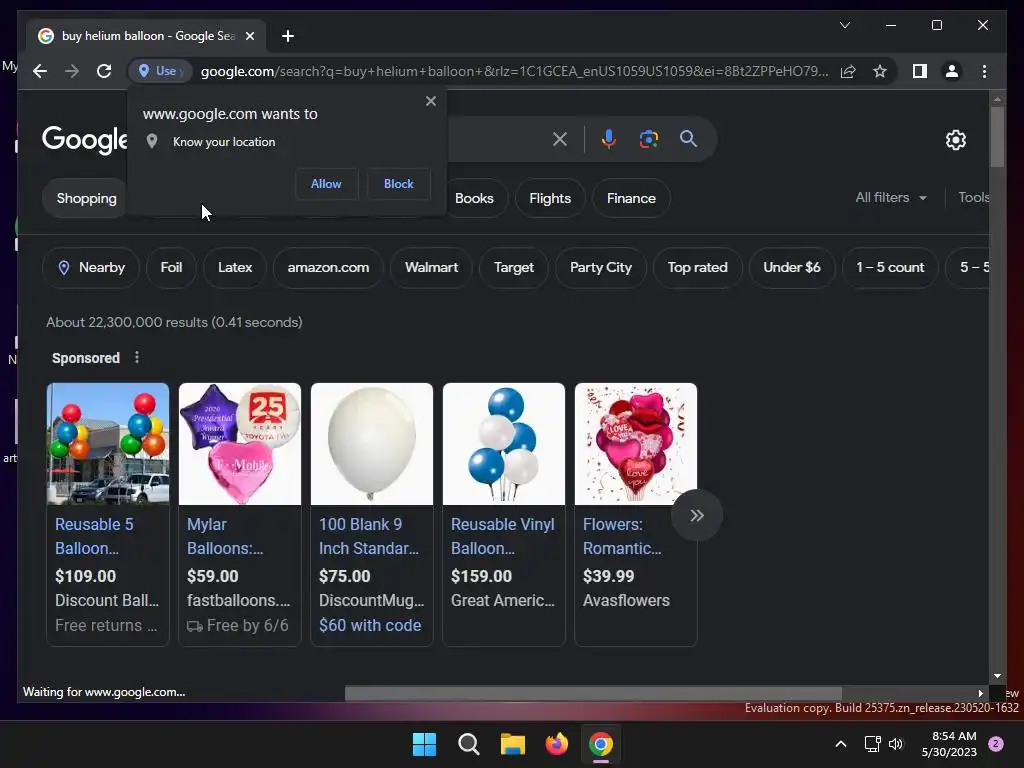Reload the Google search page

(104, 71)
